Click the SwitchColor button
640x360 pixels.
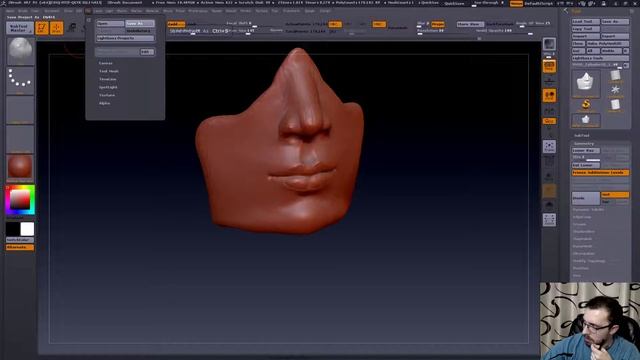point(20,240)
